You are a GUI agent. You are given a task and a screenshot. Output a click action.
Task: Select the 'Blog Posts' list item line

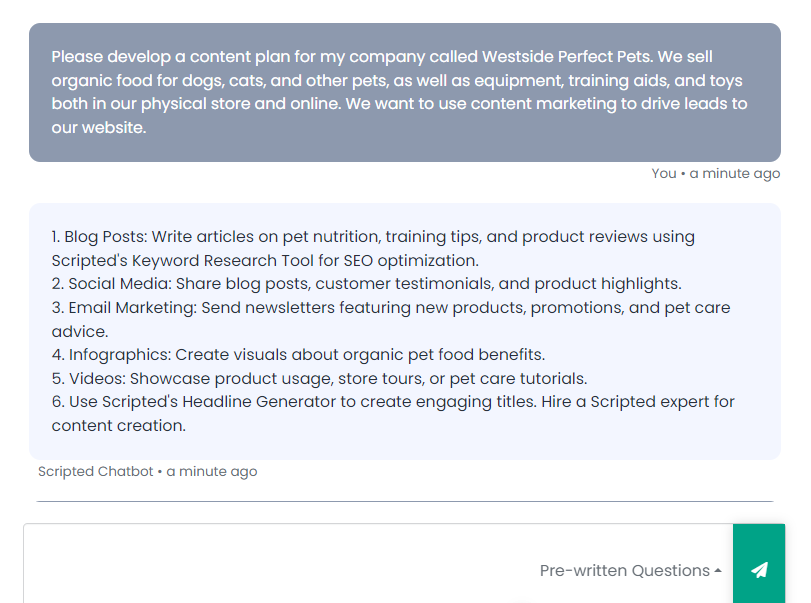pyautogui.click(x=373, y=248)
